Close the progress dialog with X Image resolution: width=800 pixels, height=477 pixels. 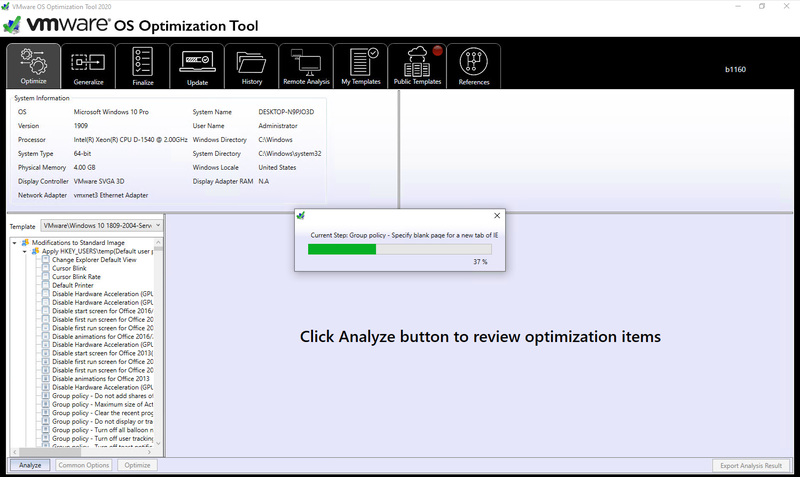pyautogui.click(x=497, y=216)
